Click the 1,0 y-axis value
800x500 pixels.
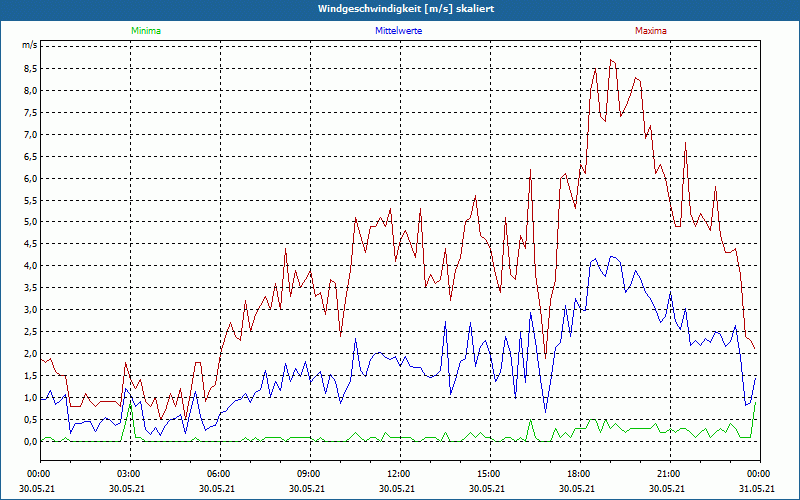pos(30,398)
